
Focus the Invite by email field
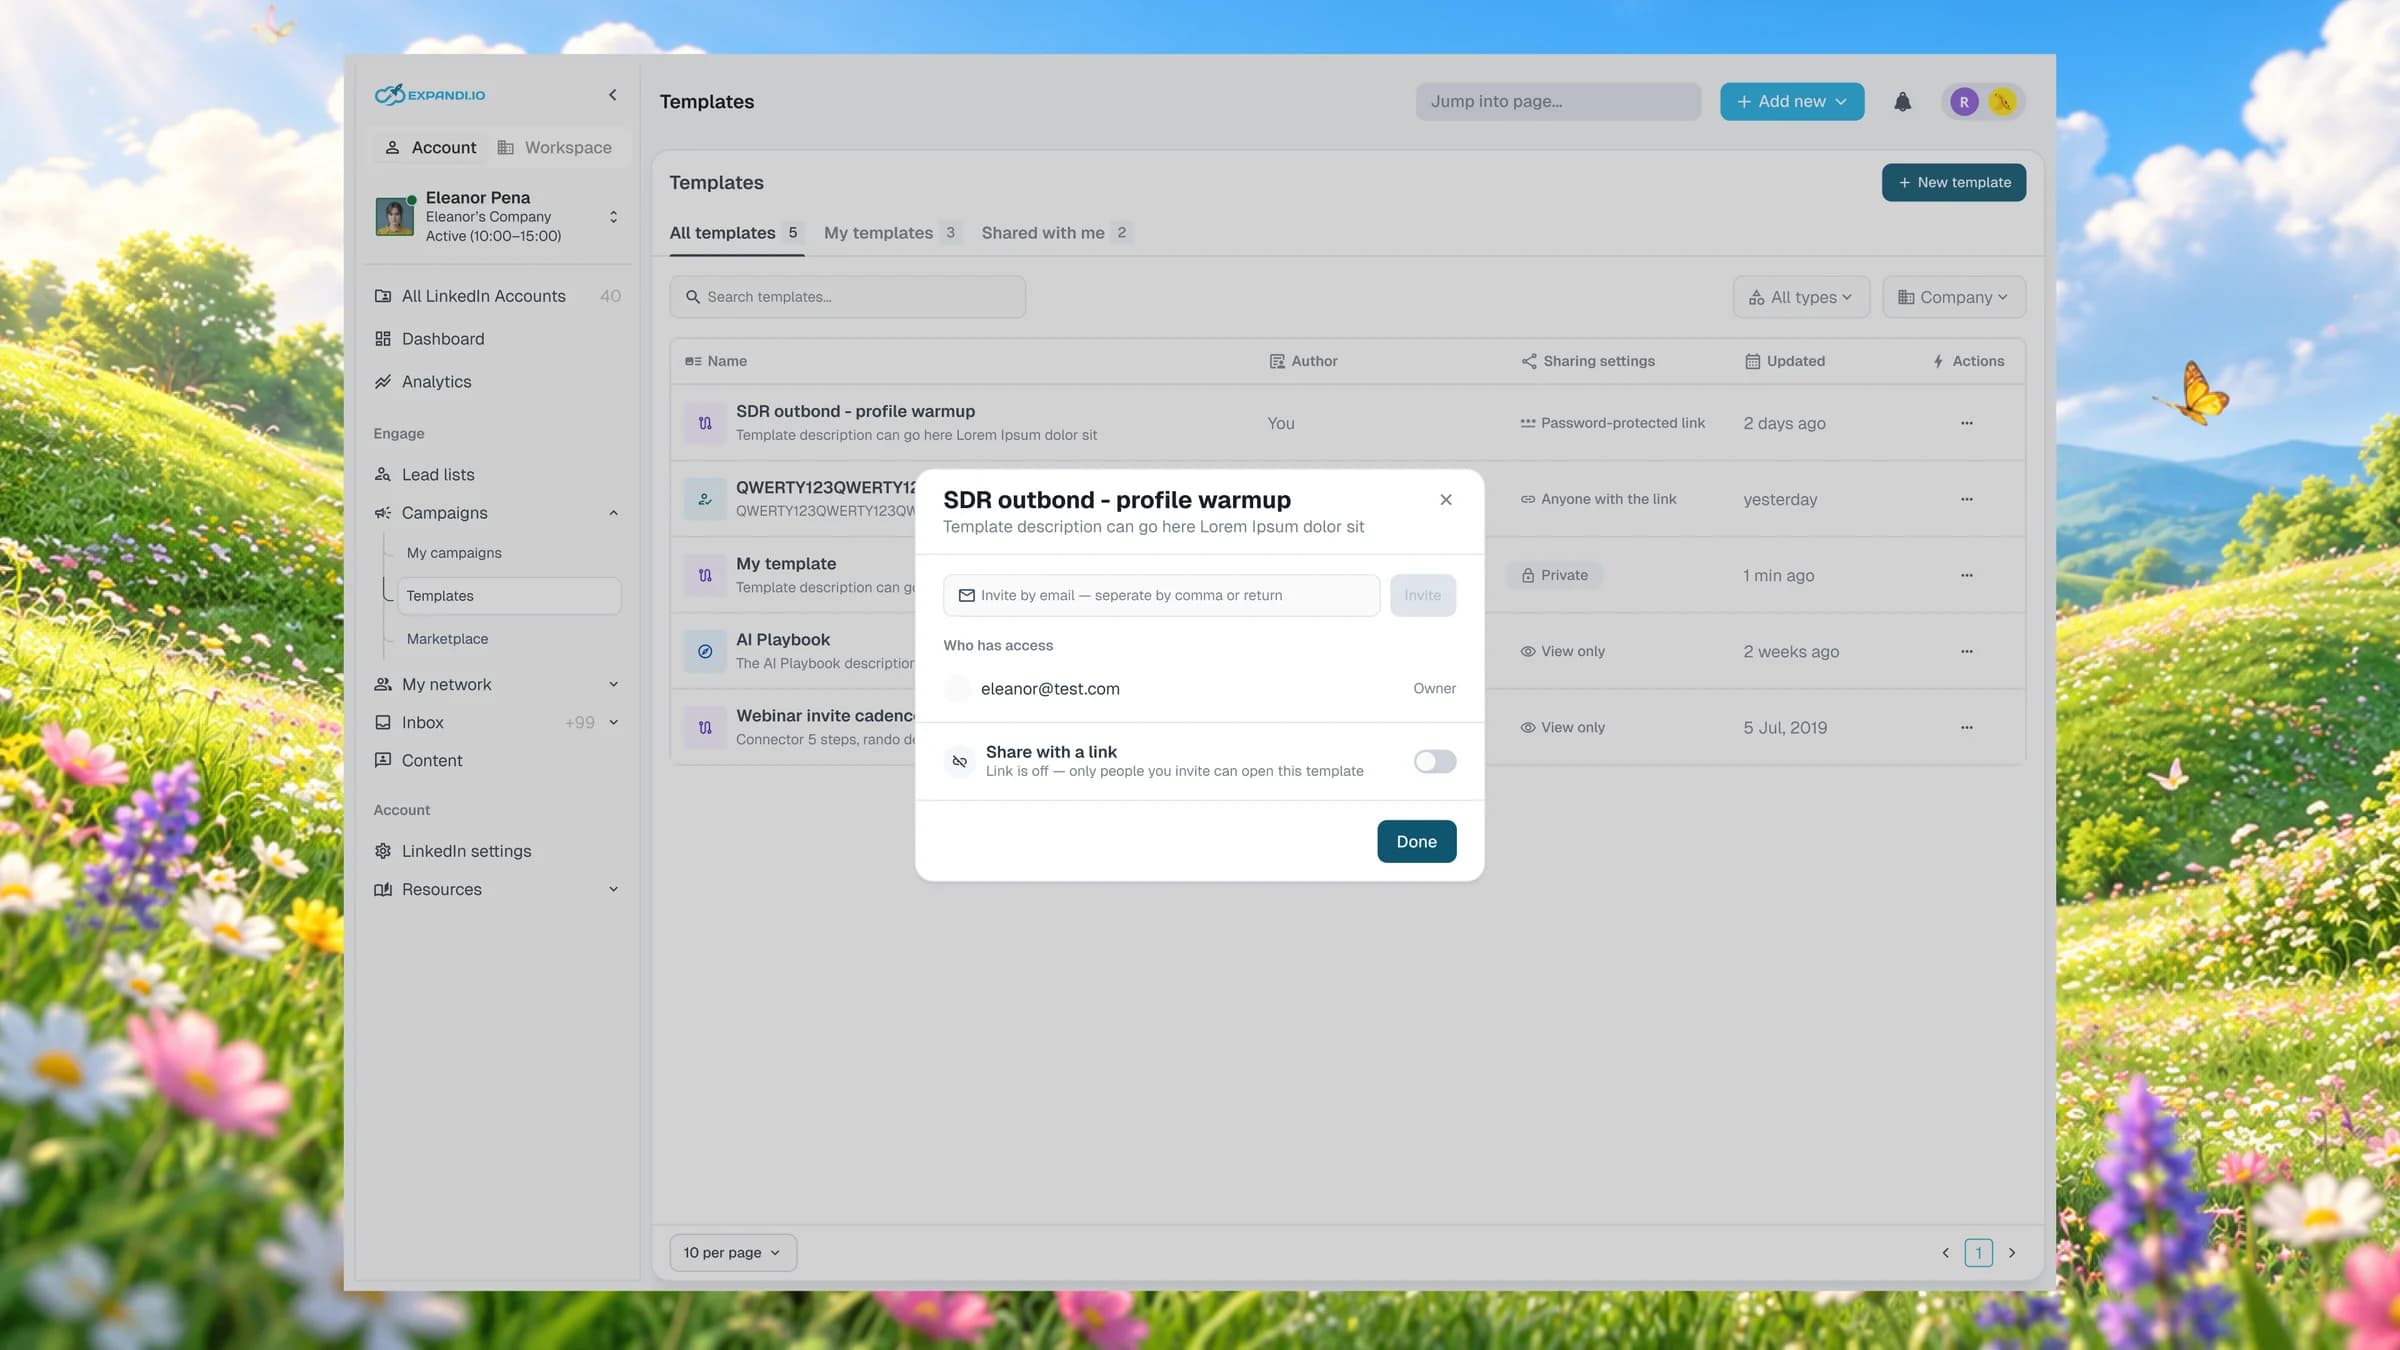tap(1161, 595)
